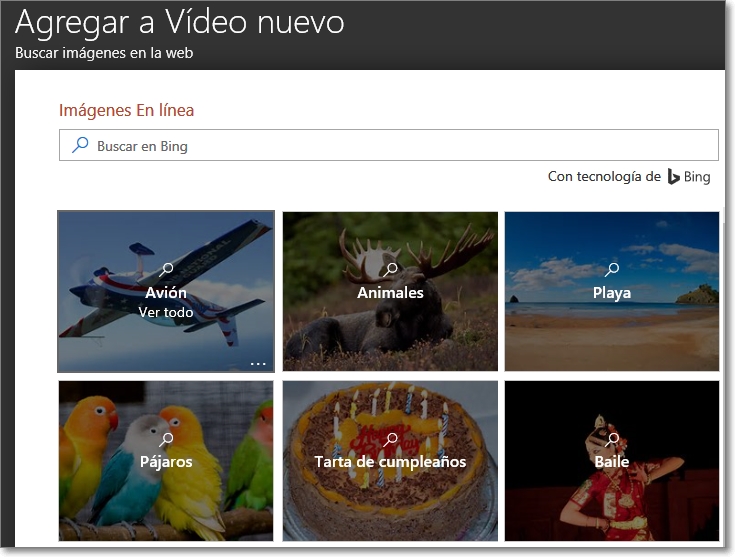Choose the Animales category label
The height and width of the screenshot is (557, 735).
[390, 293]
